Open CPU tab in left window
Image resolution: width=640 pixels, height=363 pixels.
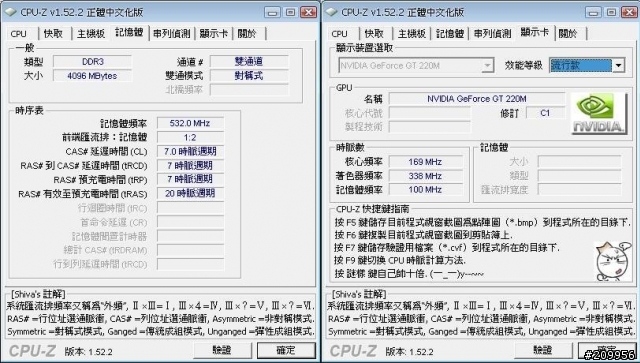[x=19, y=34]
